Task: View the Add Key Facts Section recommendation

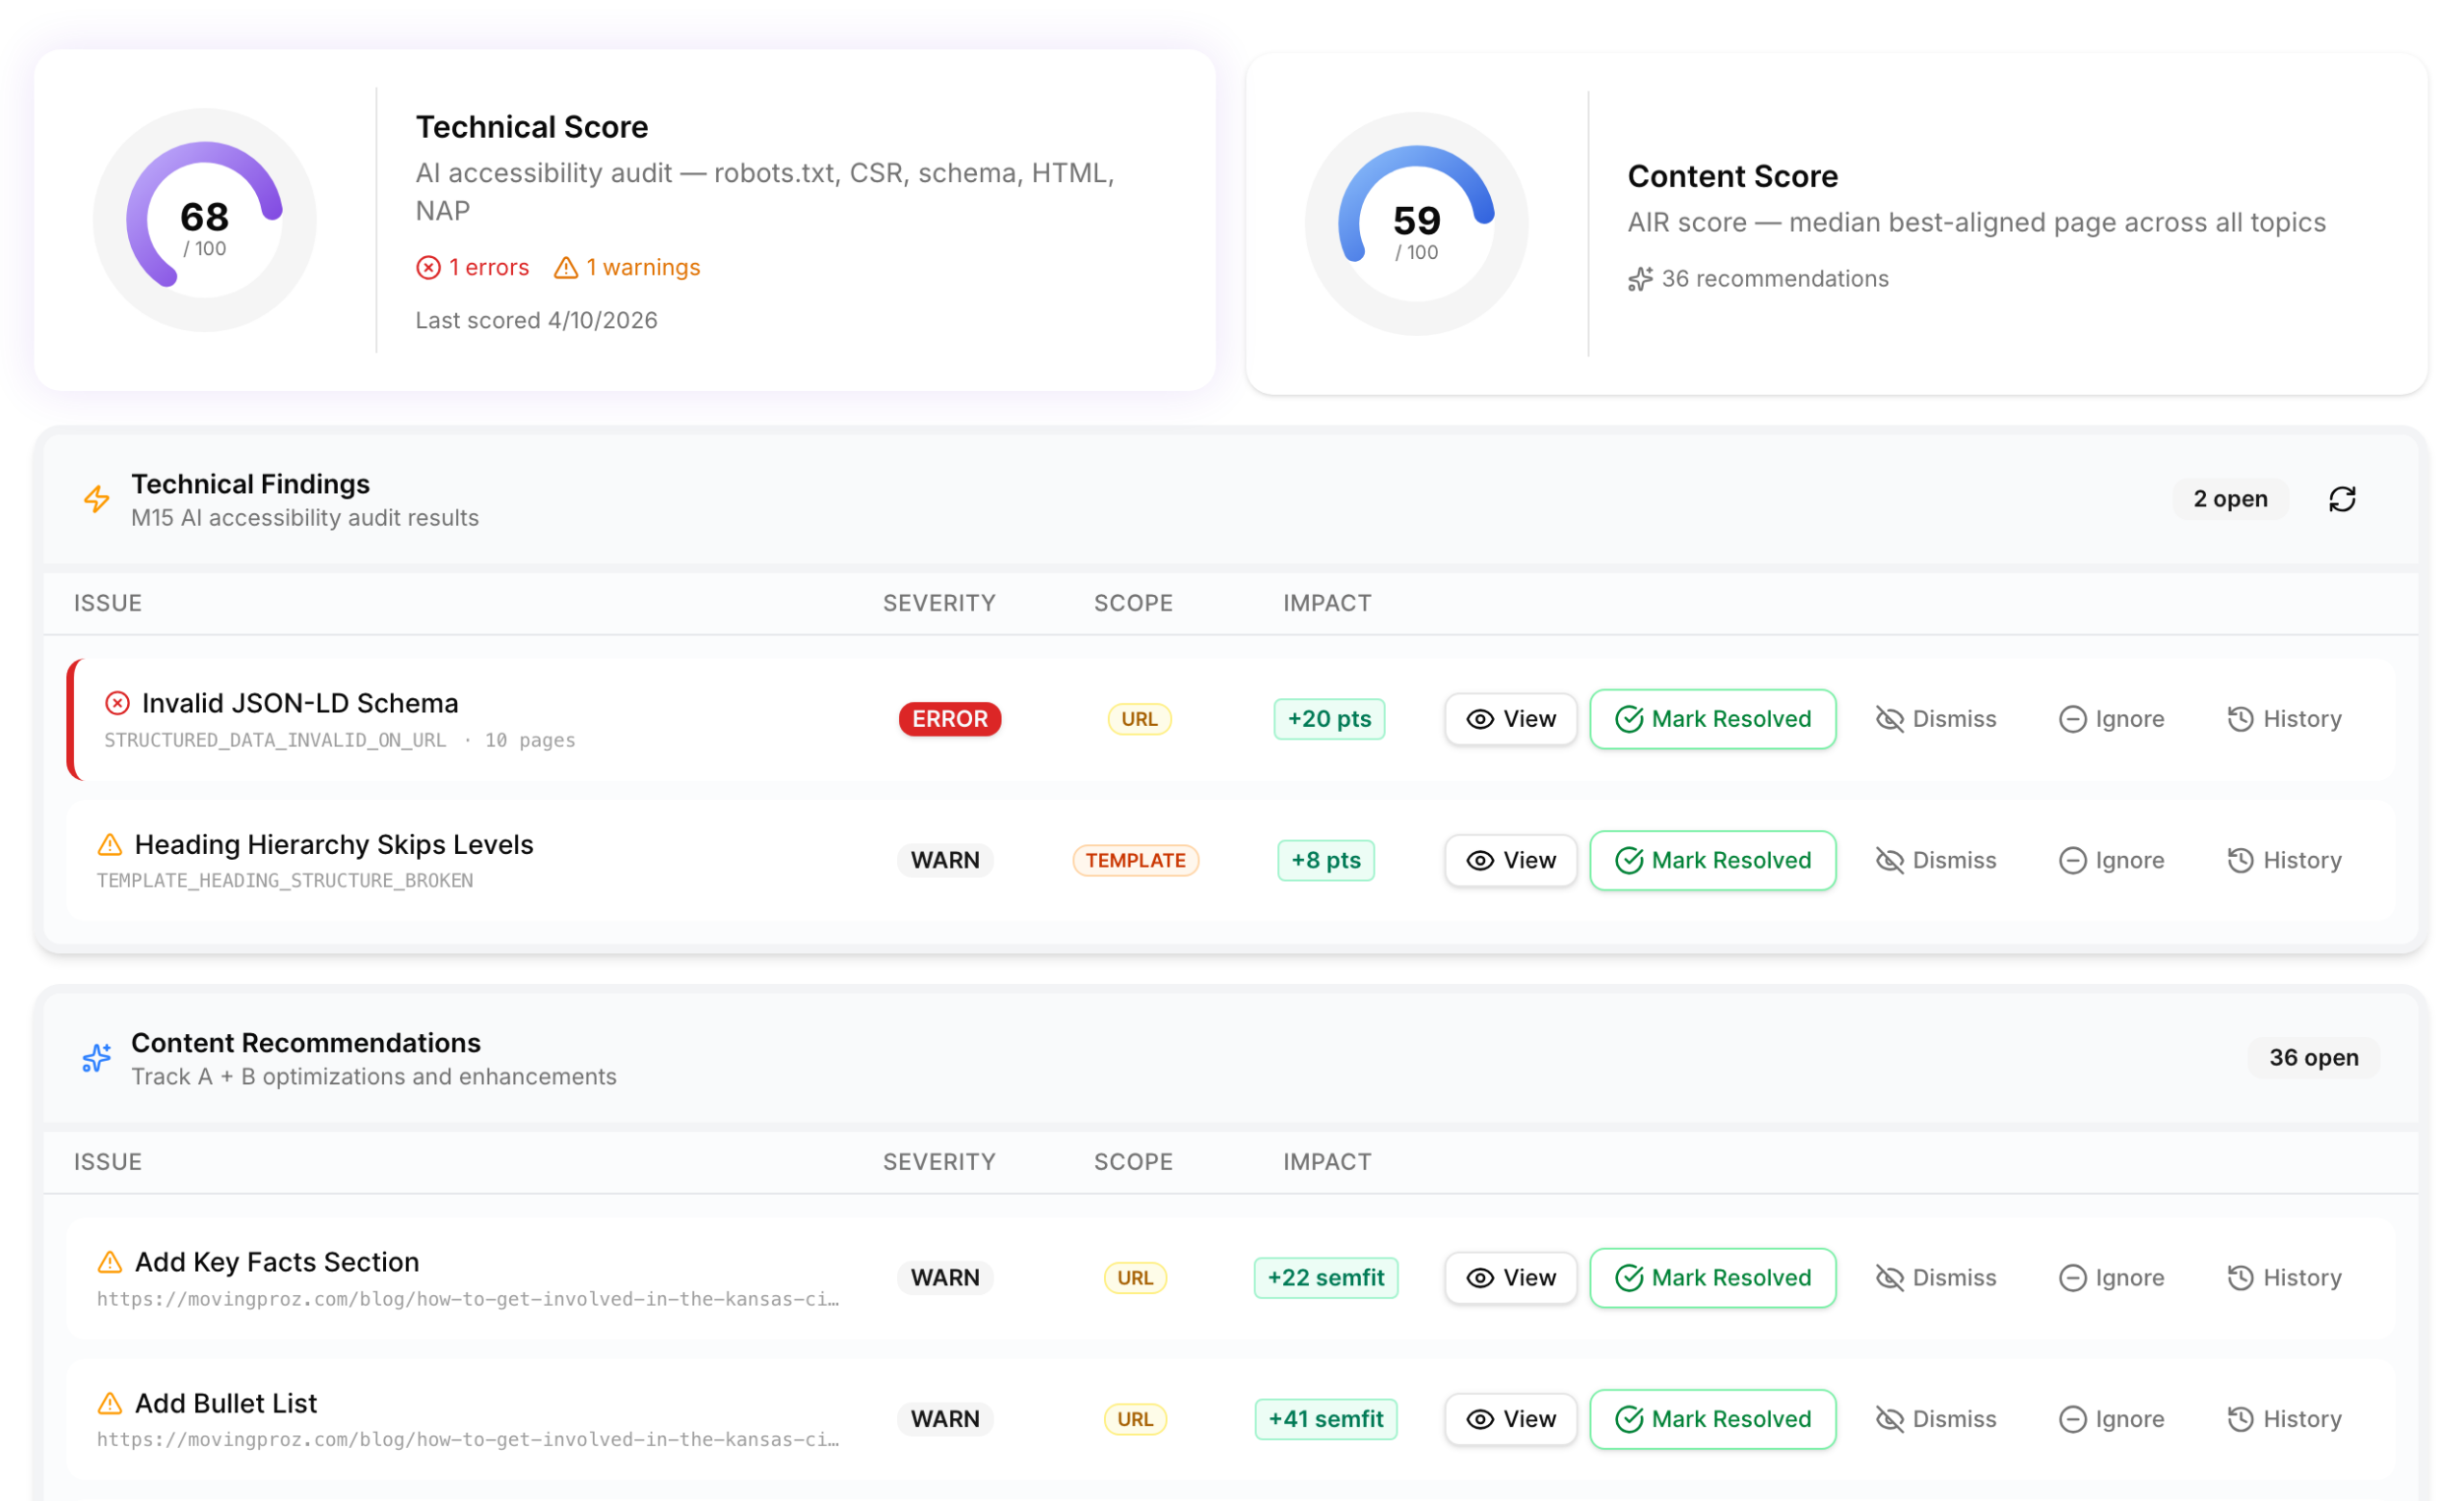Action: (x=1510, y=1278)
